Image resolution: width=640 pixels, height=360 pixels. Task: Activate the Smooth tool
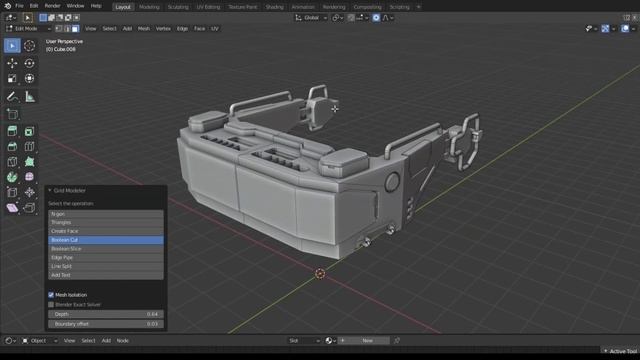pos(29,177)
